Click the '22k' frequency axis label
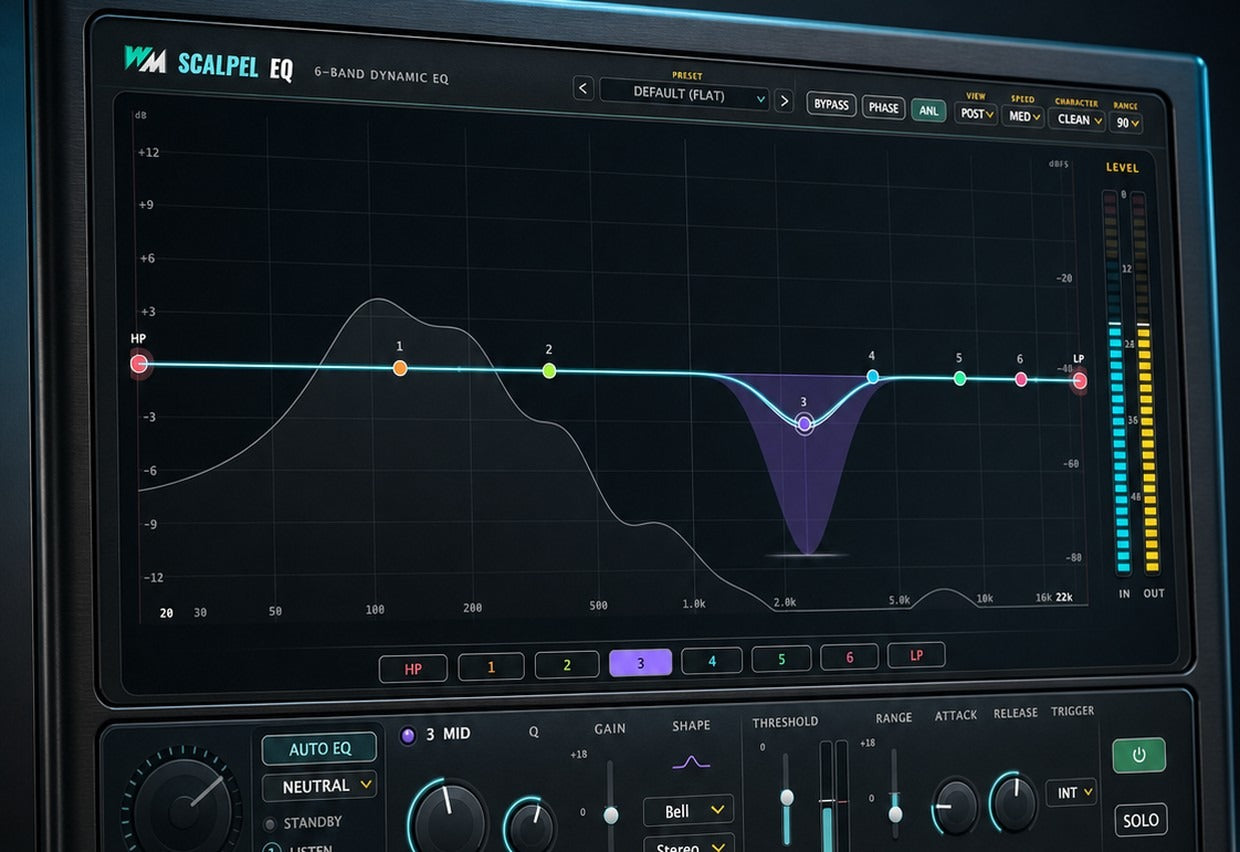This screenshot has width=1240, height=852. coord(1066,597)
